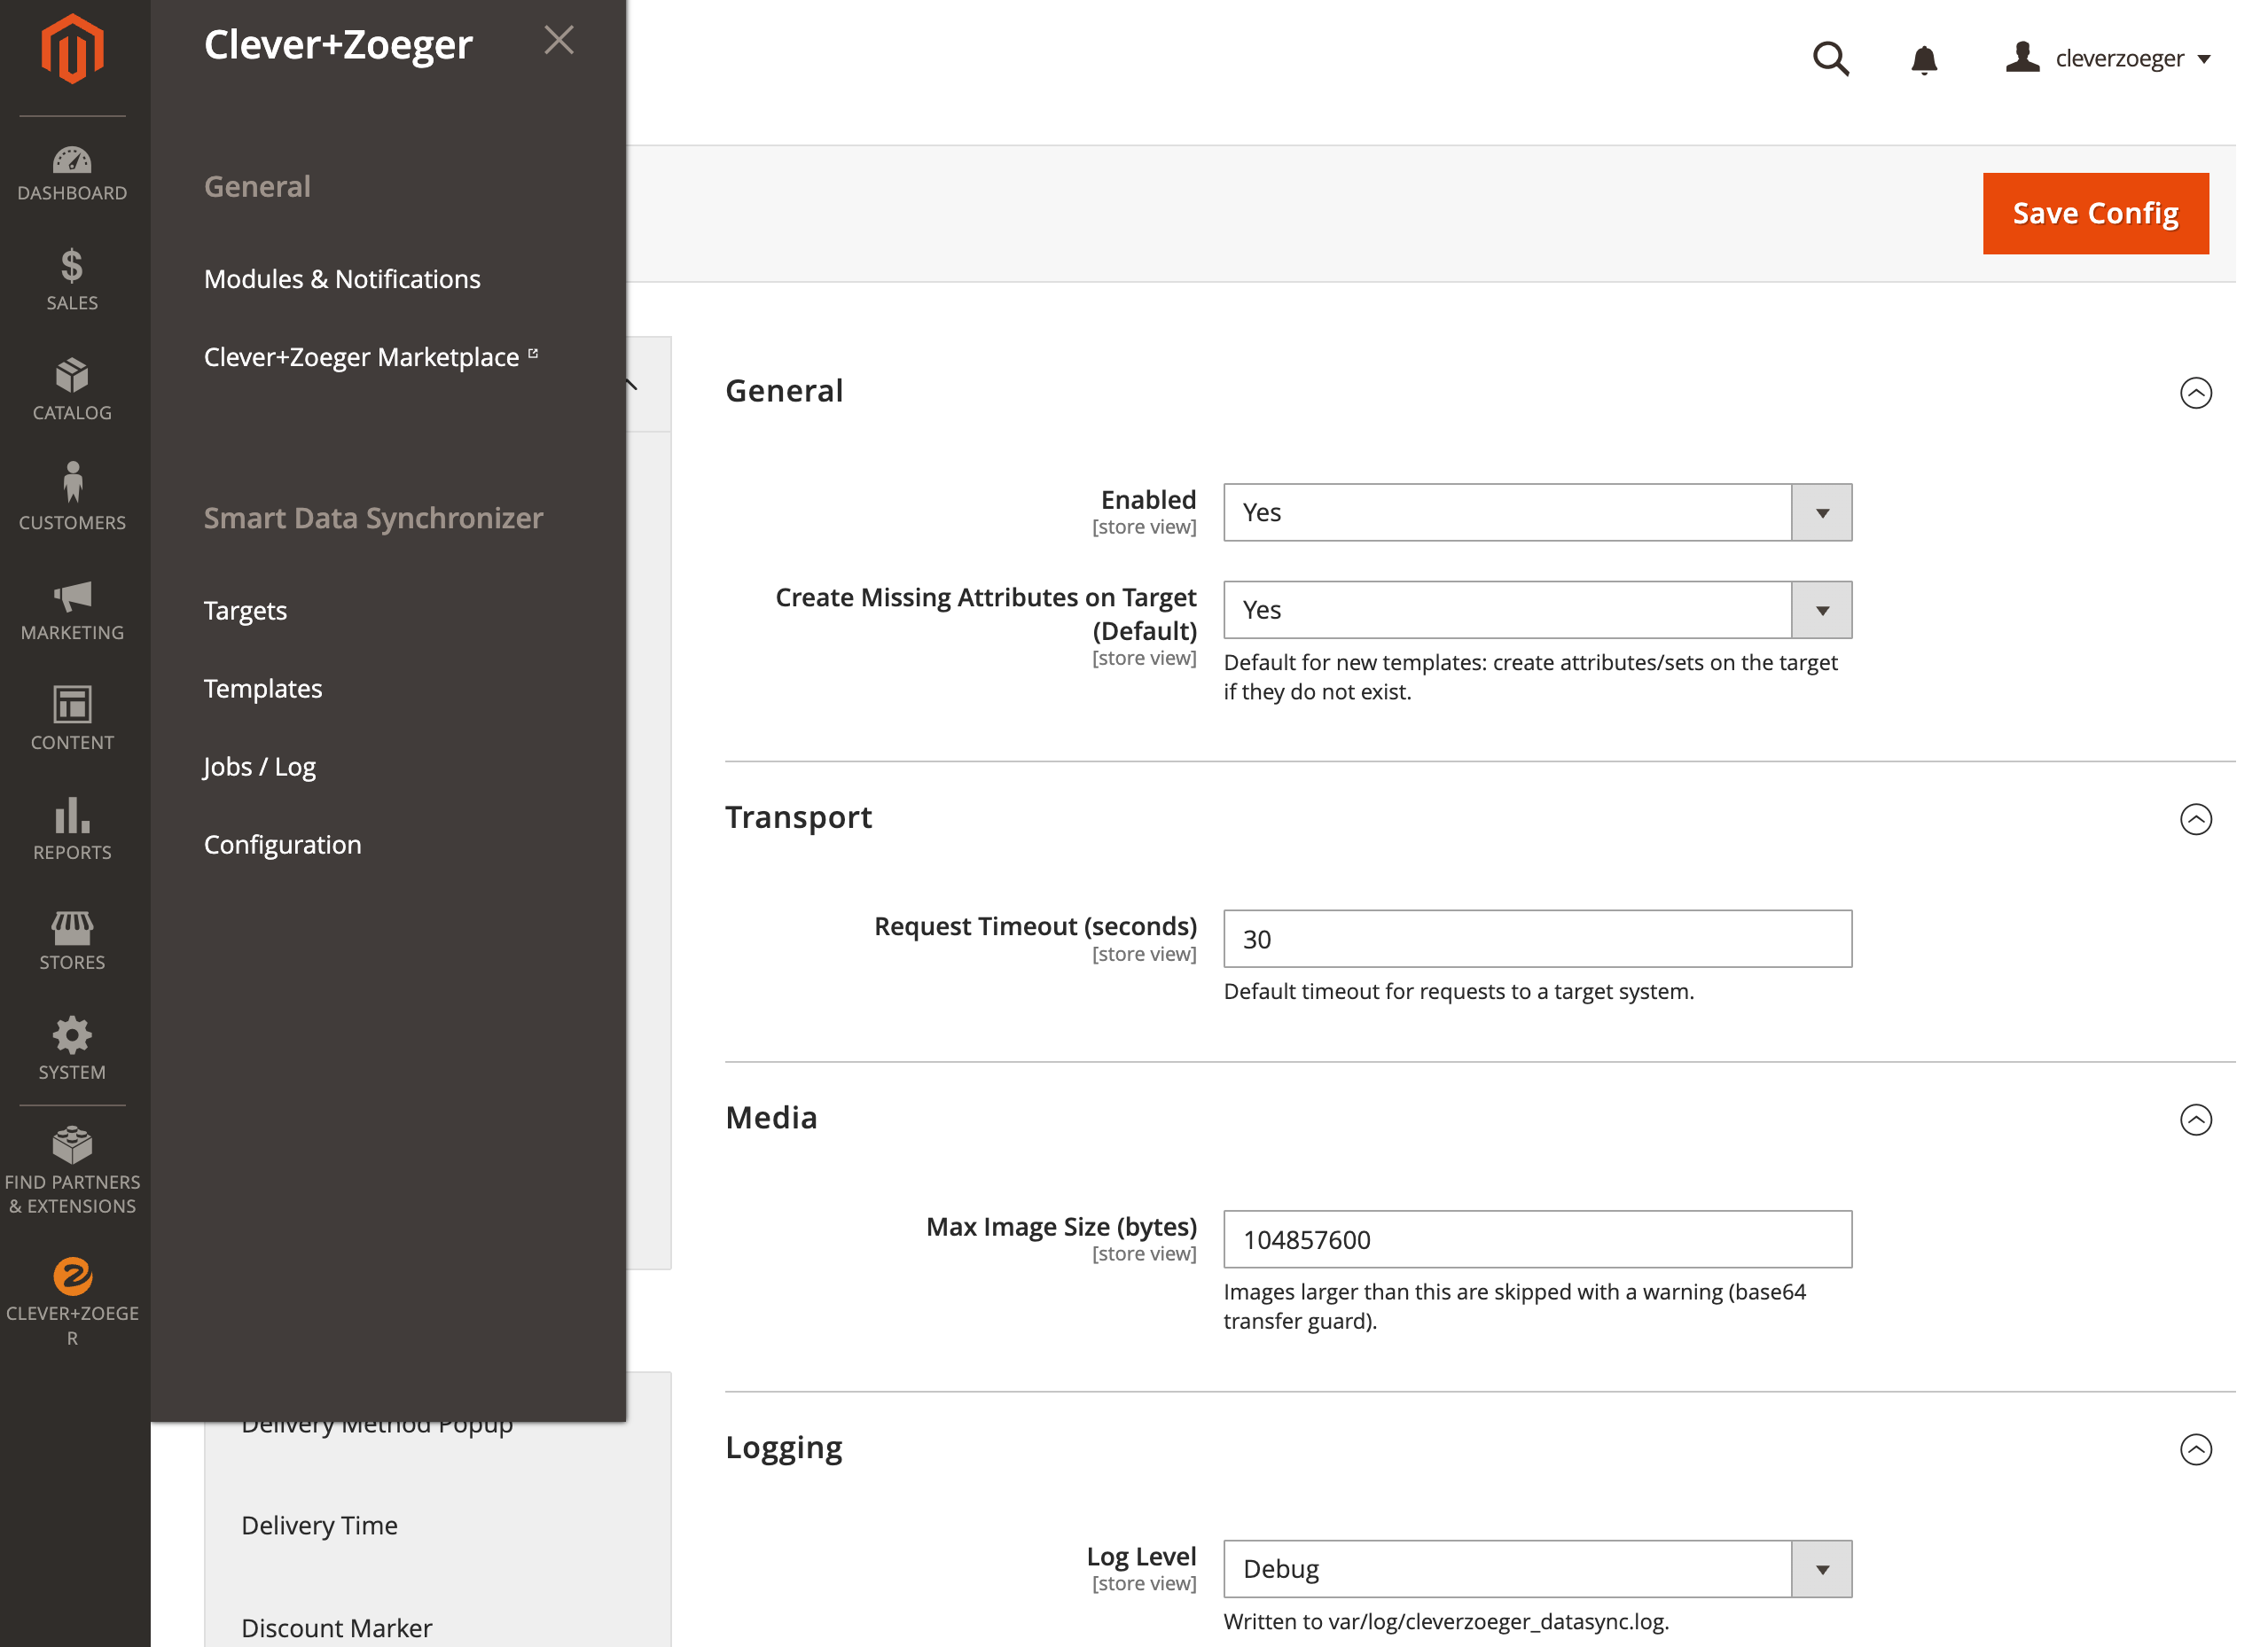This screenshot has height=1647, width=2268.
Task: Open the Jobs / Log menu item
Action: pos(260,766)
